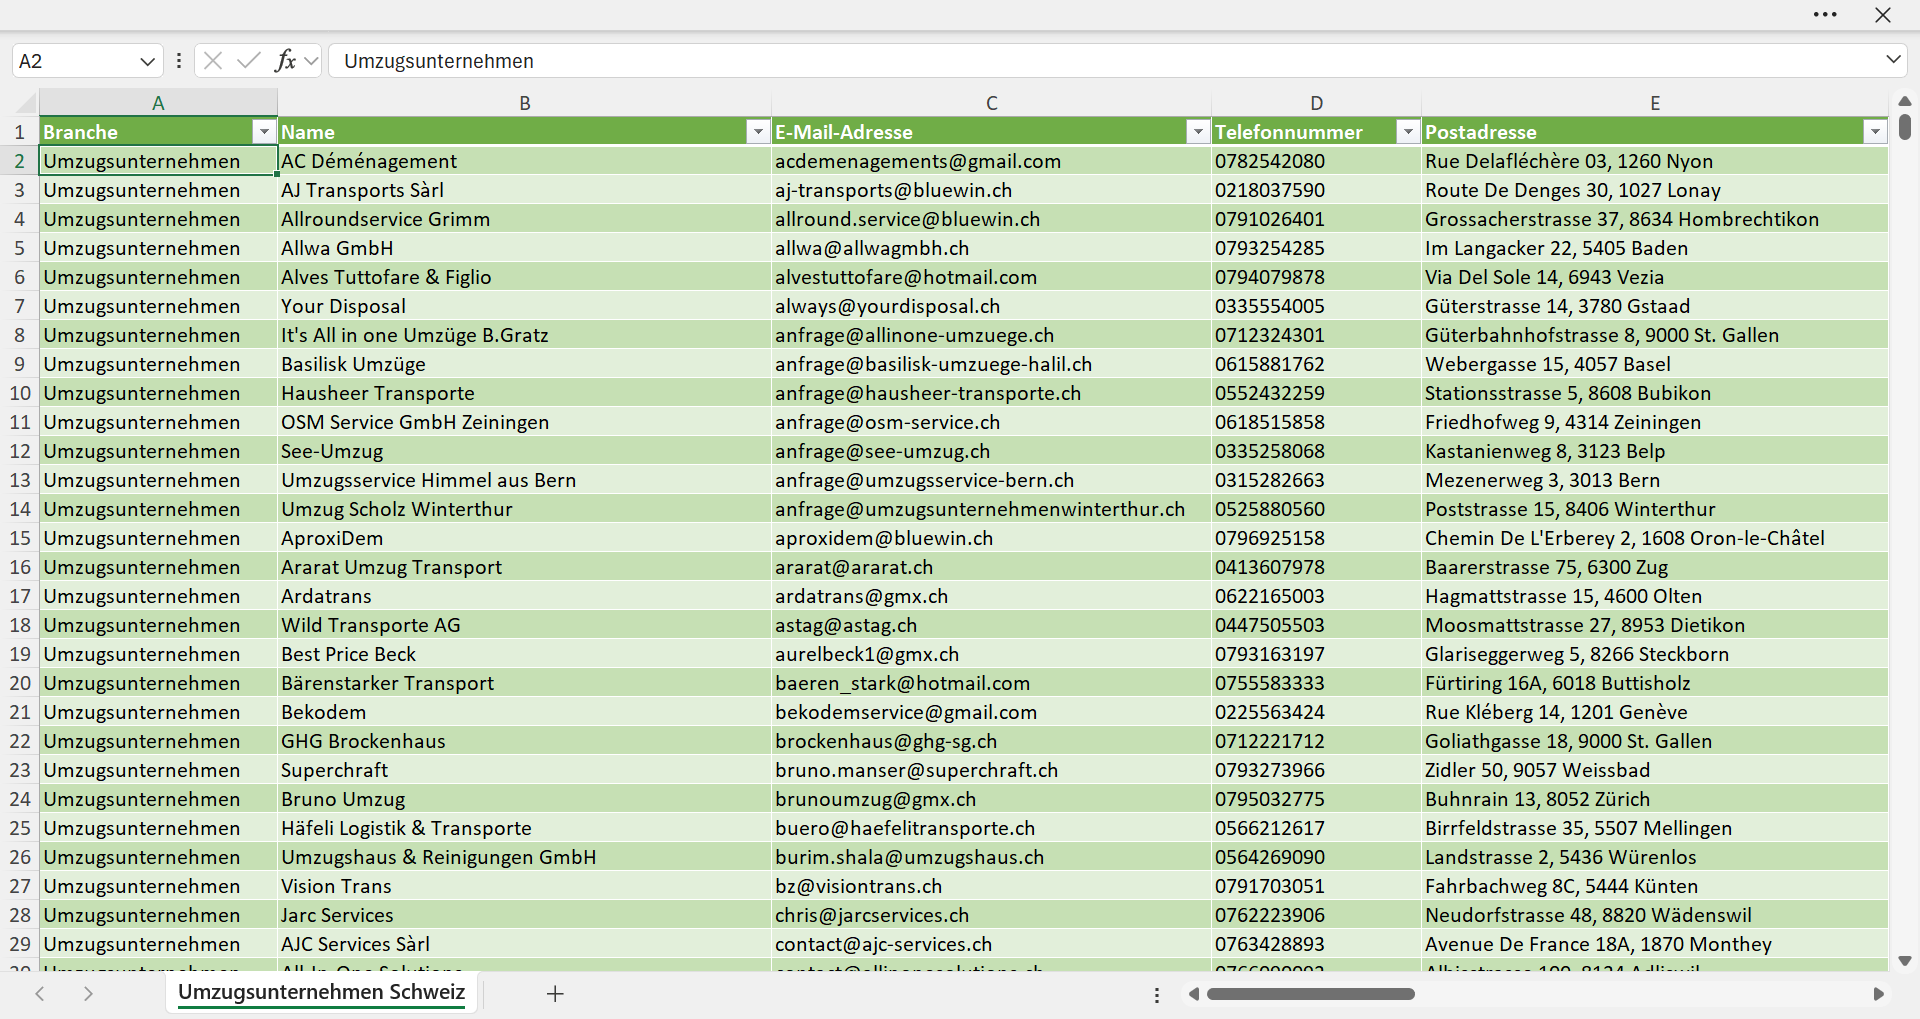Click horizontal scrollbar left arrow
Viewport: 1920px width, 1019px height.
[1193, 994]
